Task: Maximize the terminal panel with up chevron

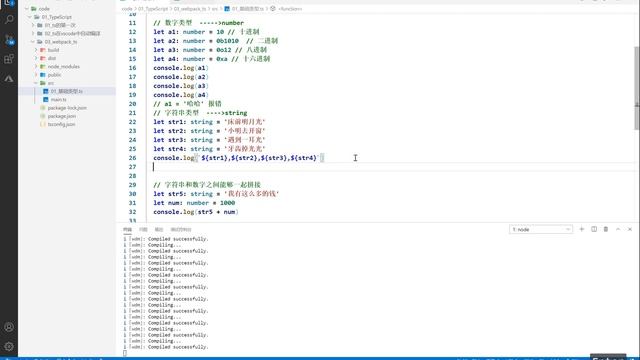Action: point(618,229)
